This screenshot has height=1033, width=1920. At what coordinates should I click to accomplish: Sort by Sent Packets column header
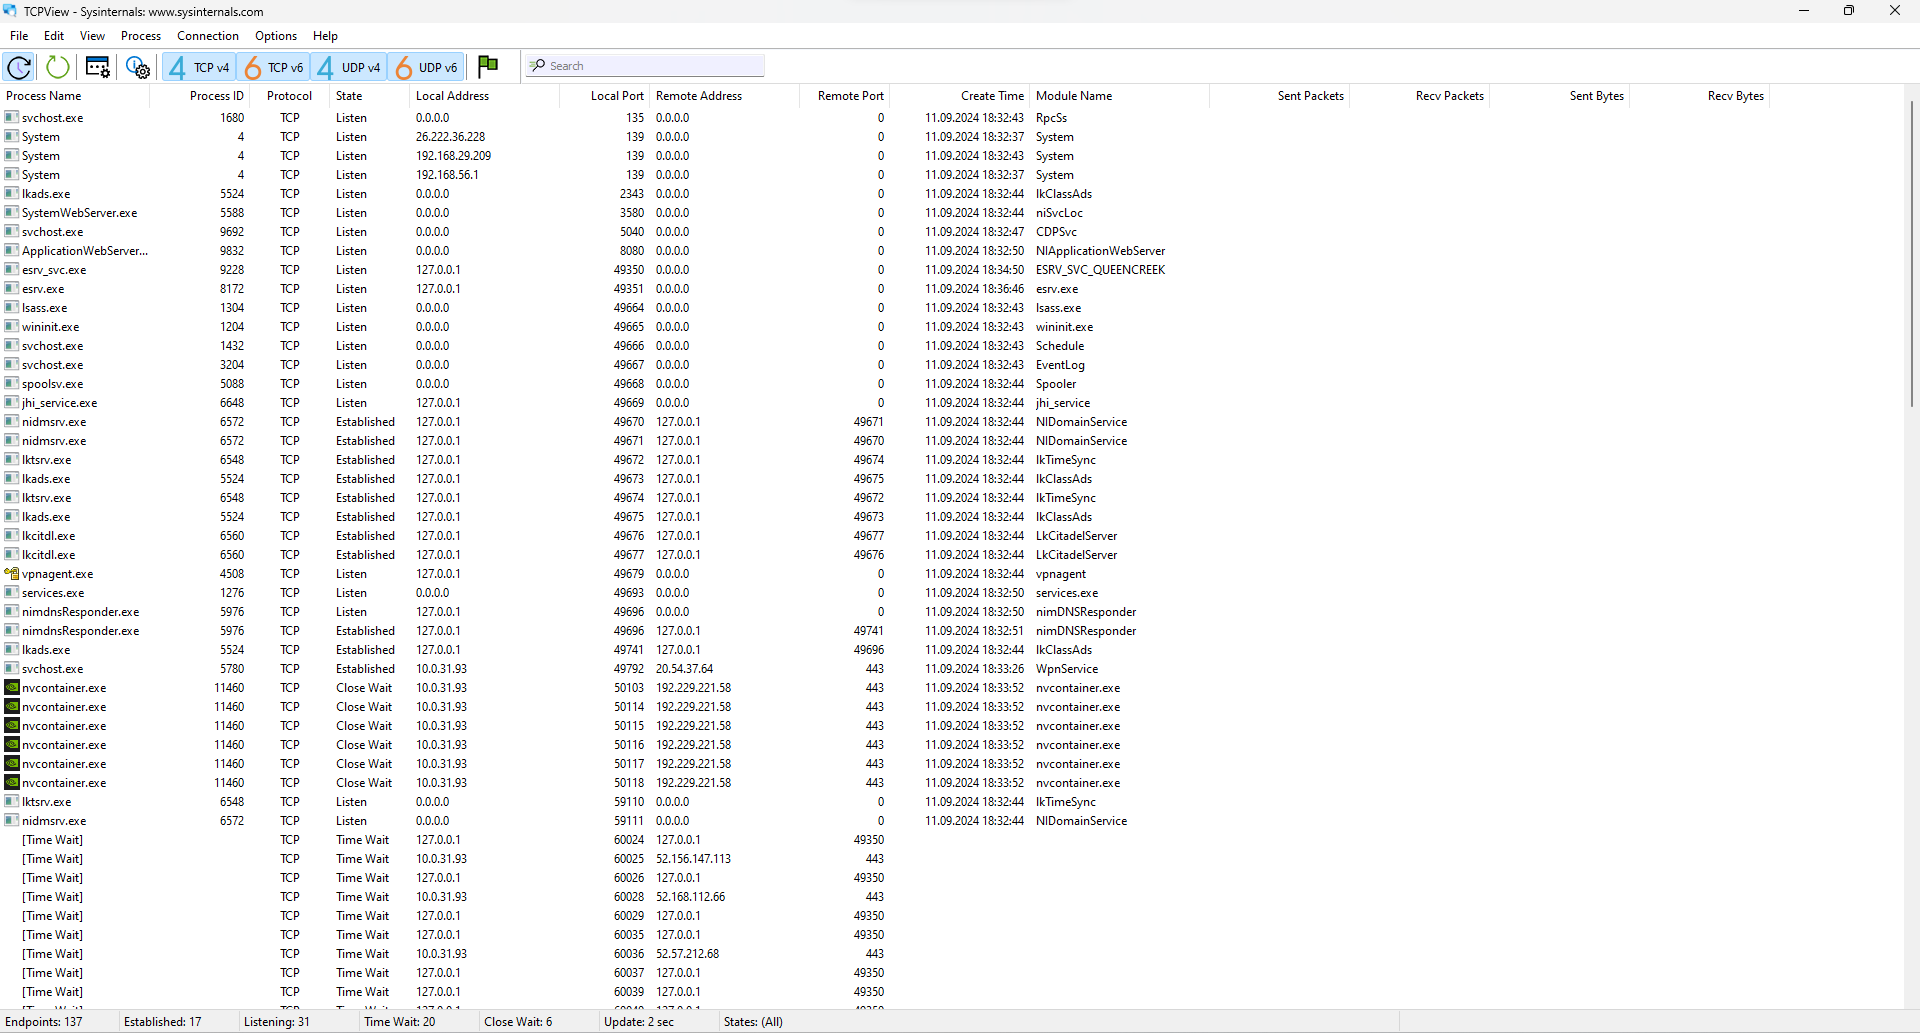(1280, 96)
